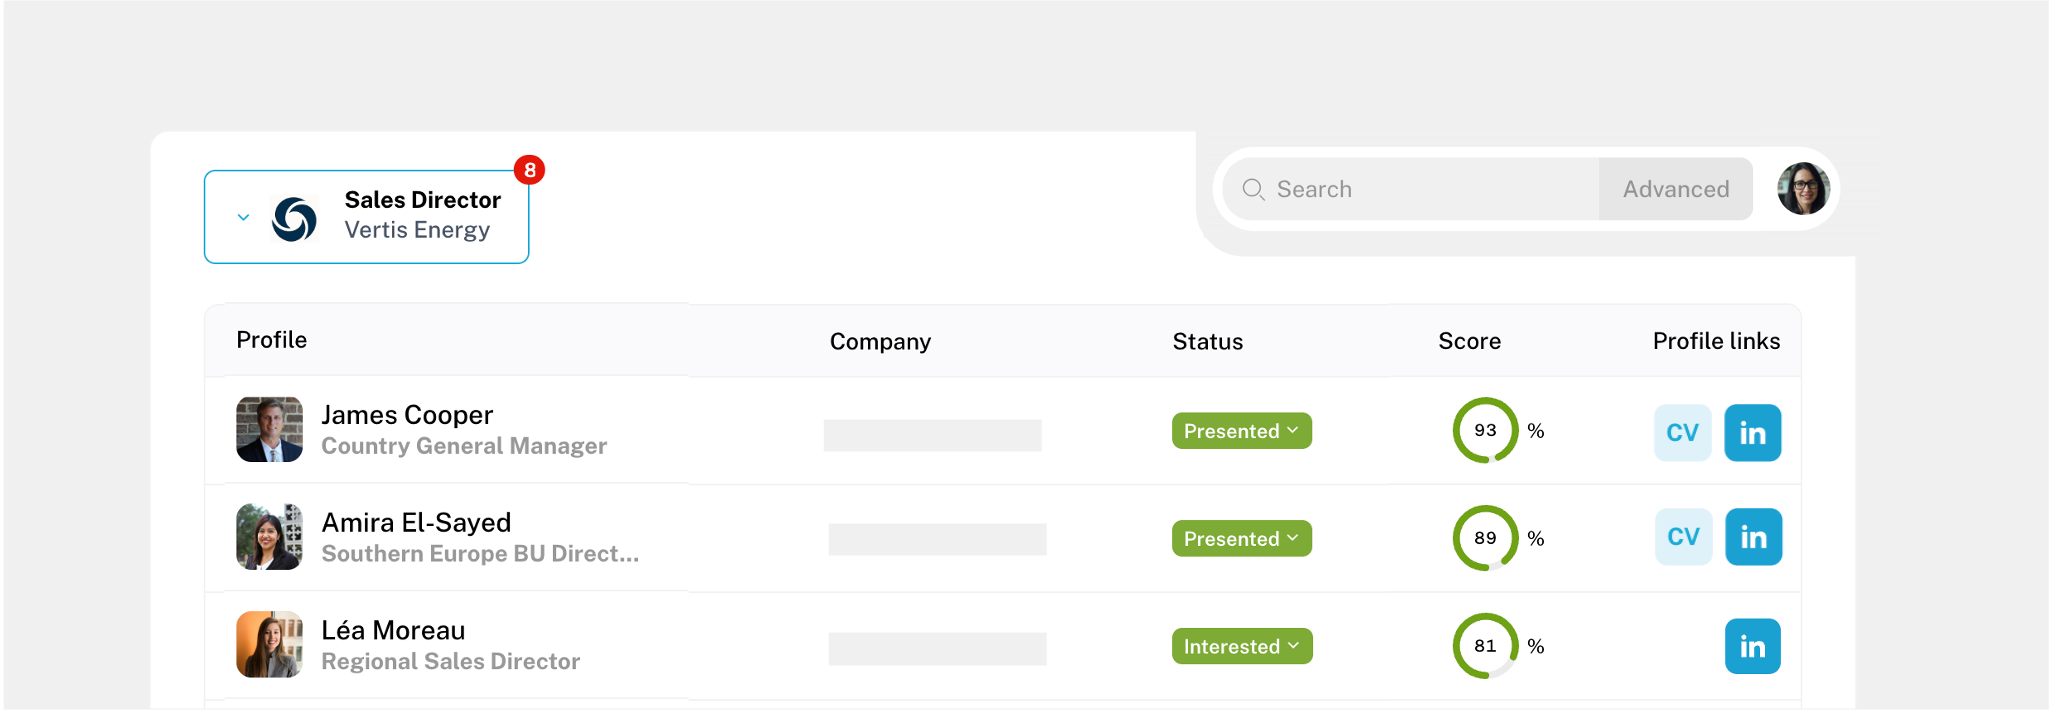Click the Score column header
Image resolution: width=2053 pixels, height=710 pixels.
[x=1469, y=342]
